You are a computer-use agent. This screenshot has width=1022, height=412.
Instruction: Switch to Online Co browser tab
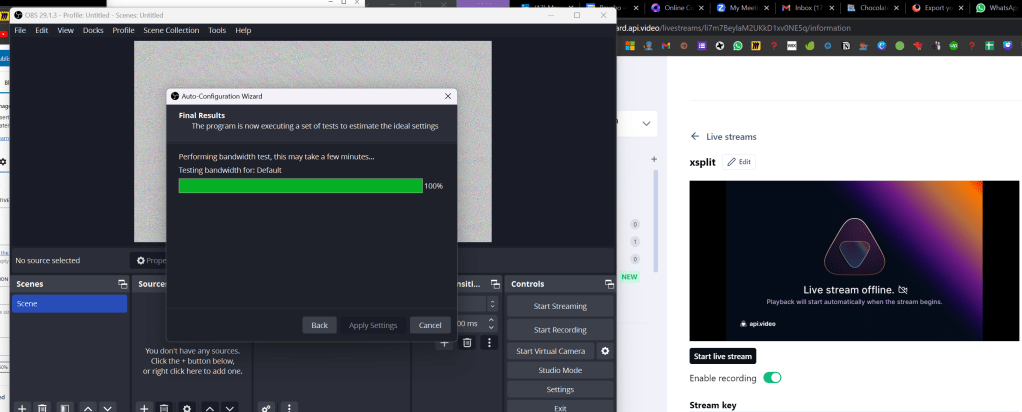pyautogui.click(x=675, y=8)
